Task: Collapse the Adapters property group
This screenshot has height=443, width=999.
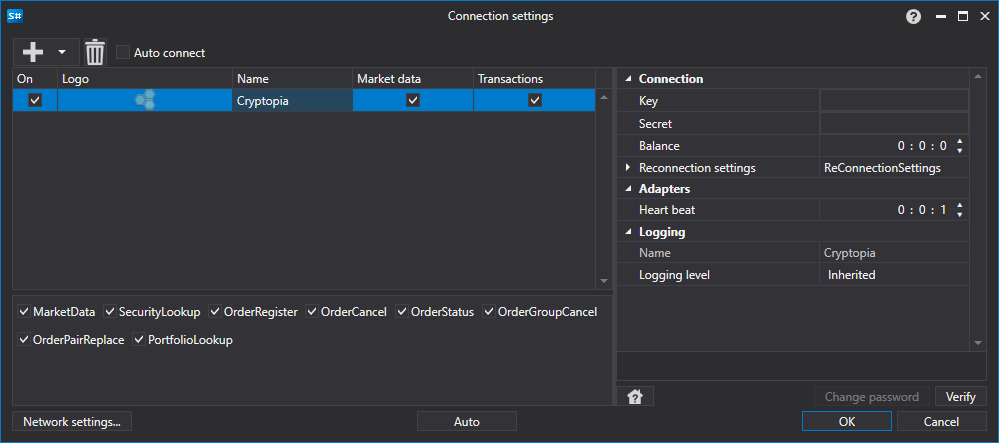Action: coord(628,189)
